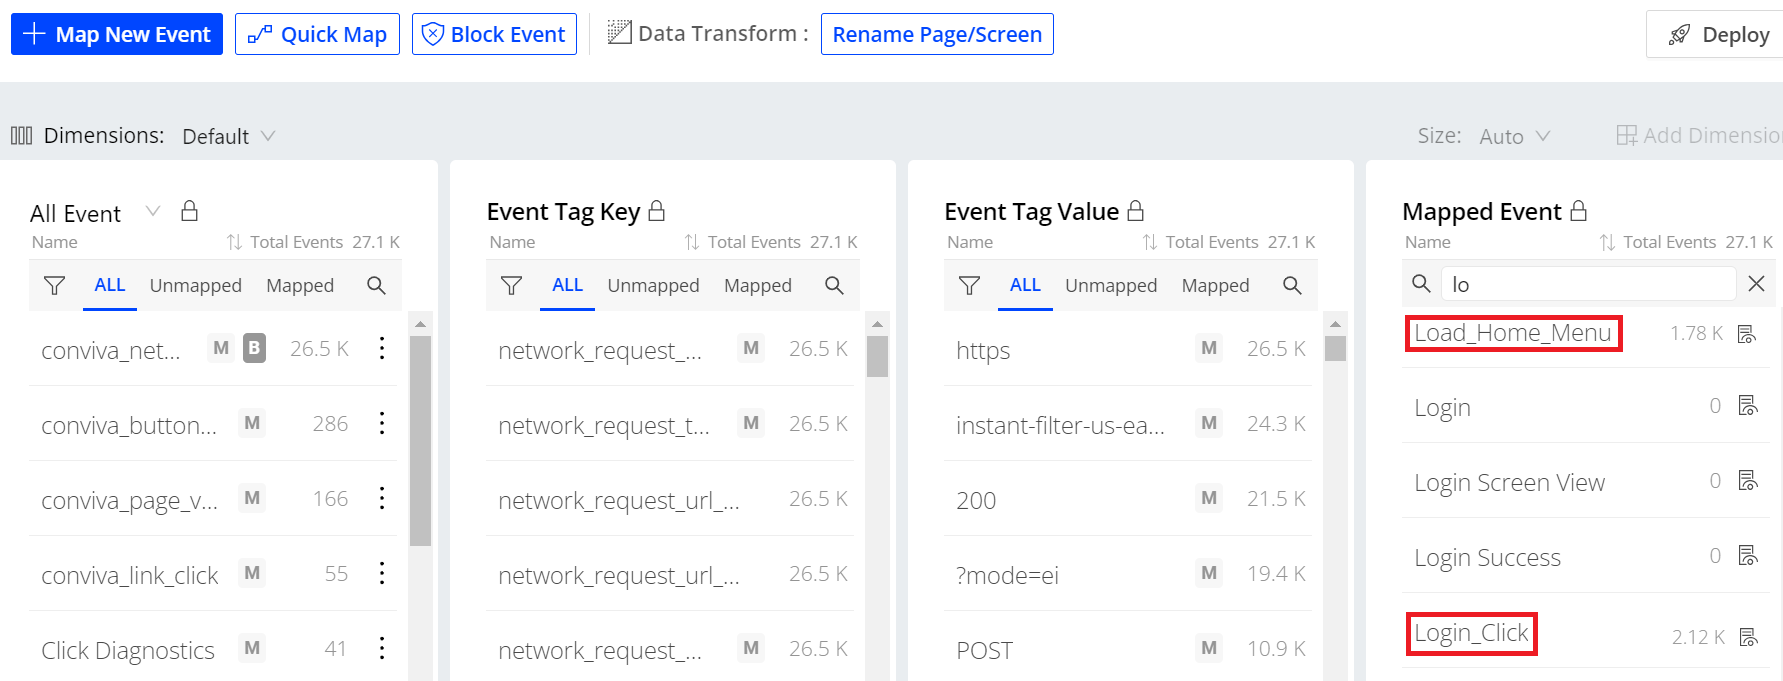Click the Map New Event button

tap(117, 34)
